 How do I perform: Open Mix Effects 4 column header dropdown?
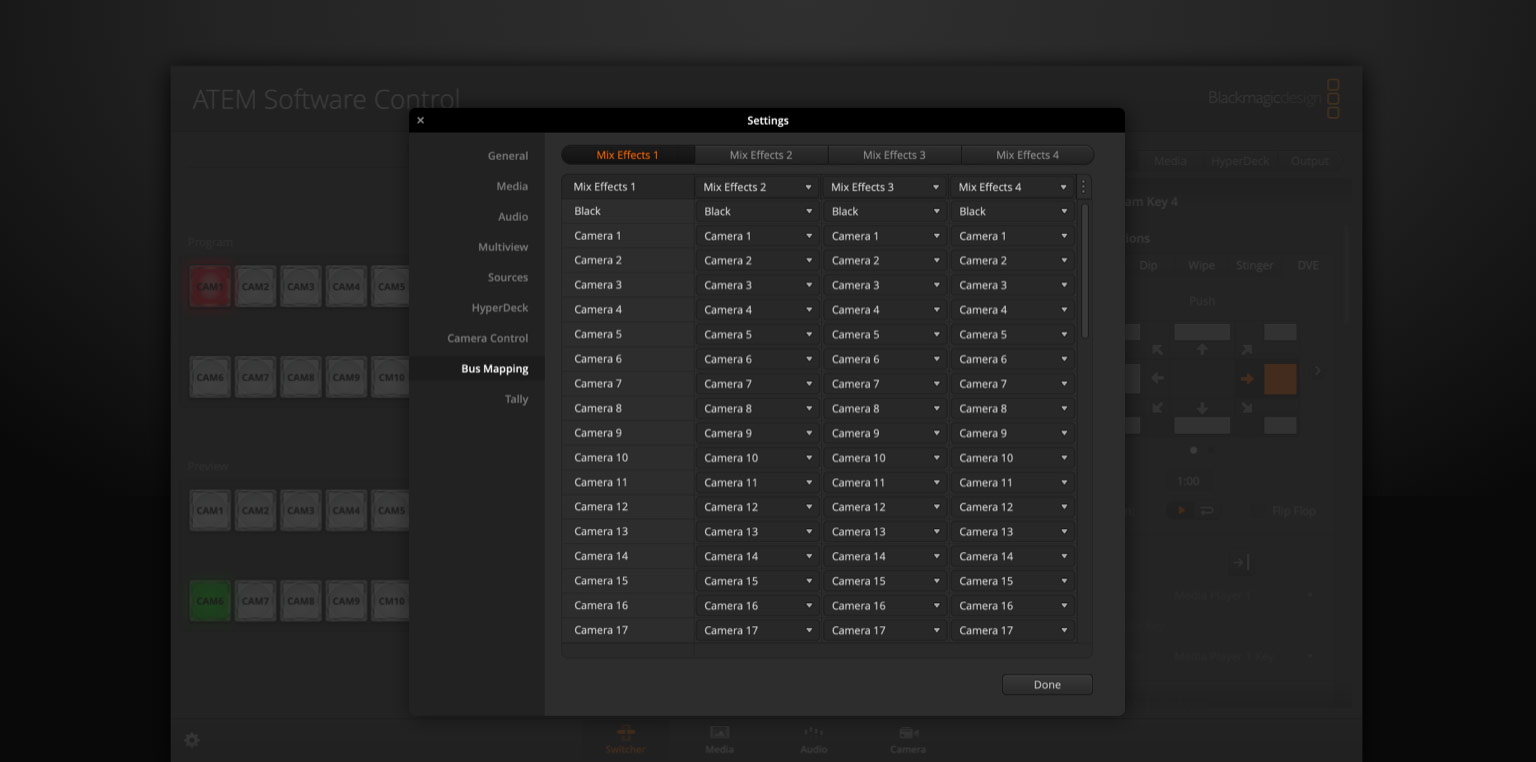(1013, 187)
